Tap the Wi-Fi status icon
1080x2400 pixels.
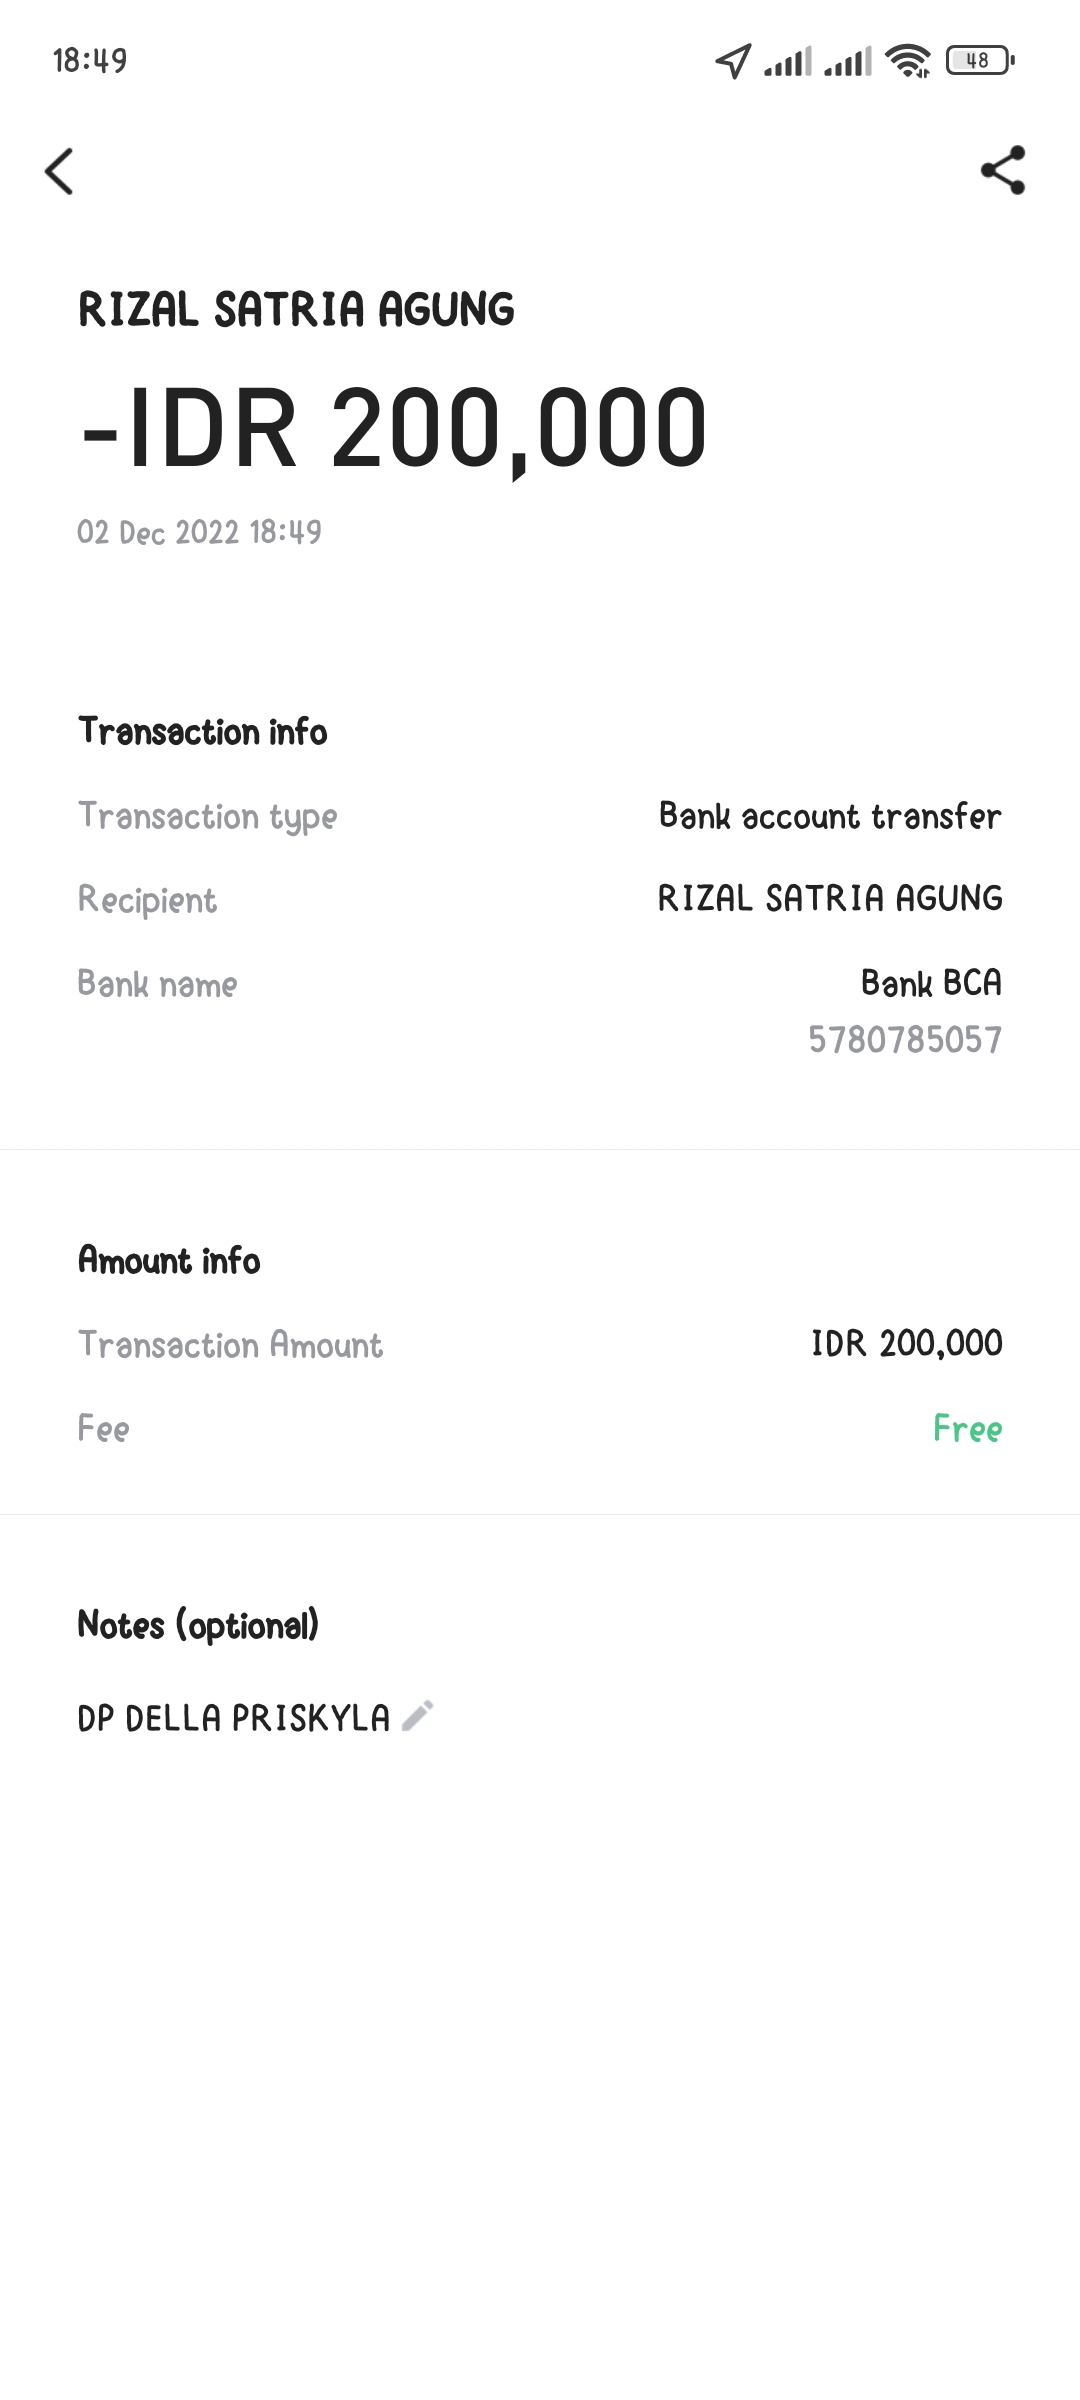click(908, 61)
